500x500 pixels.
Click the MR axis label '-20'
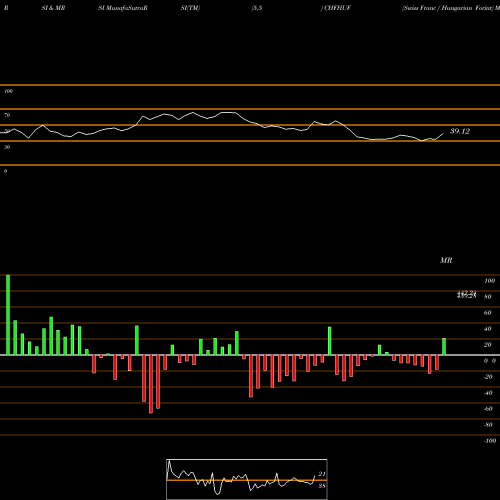coord(488,377)
